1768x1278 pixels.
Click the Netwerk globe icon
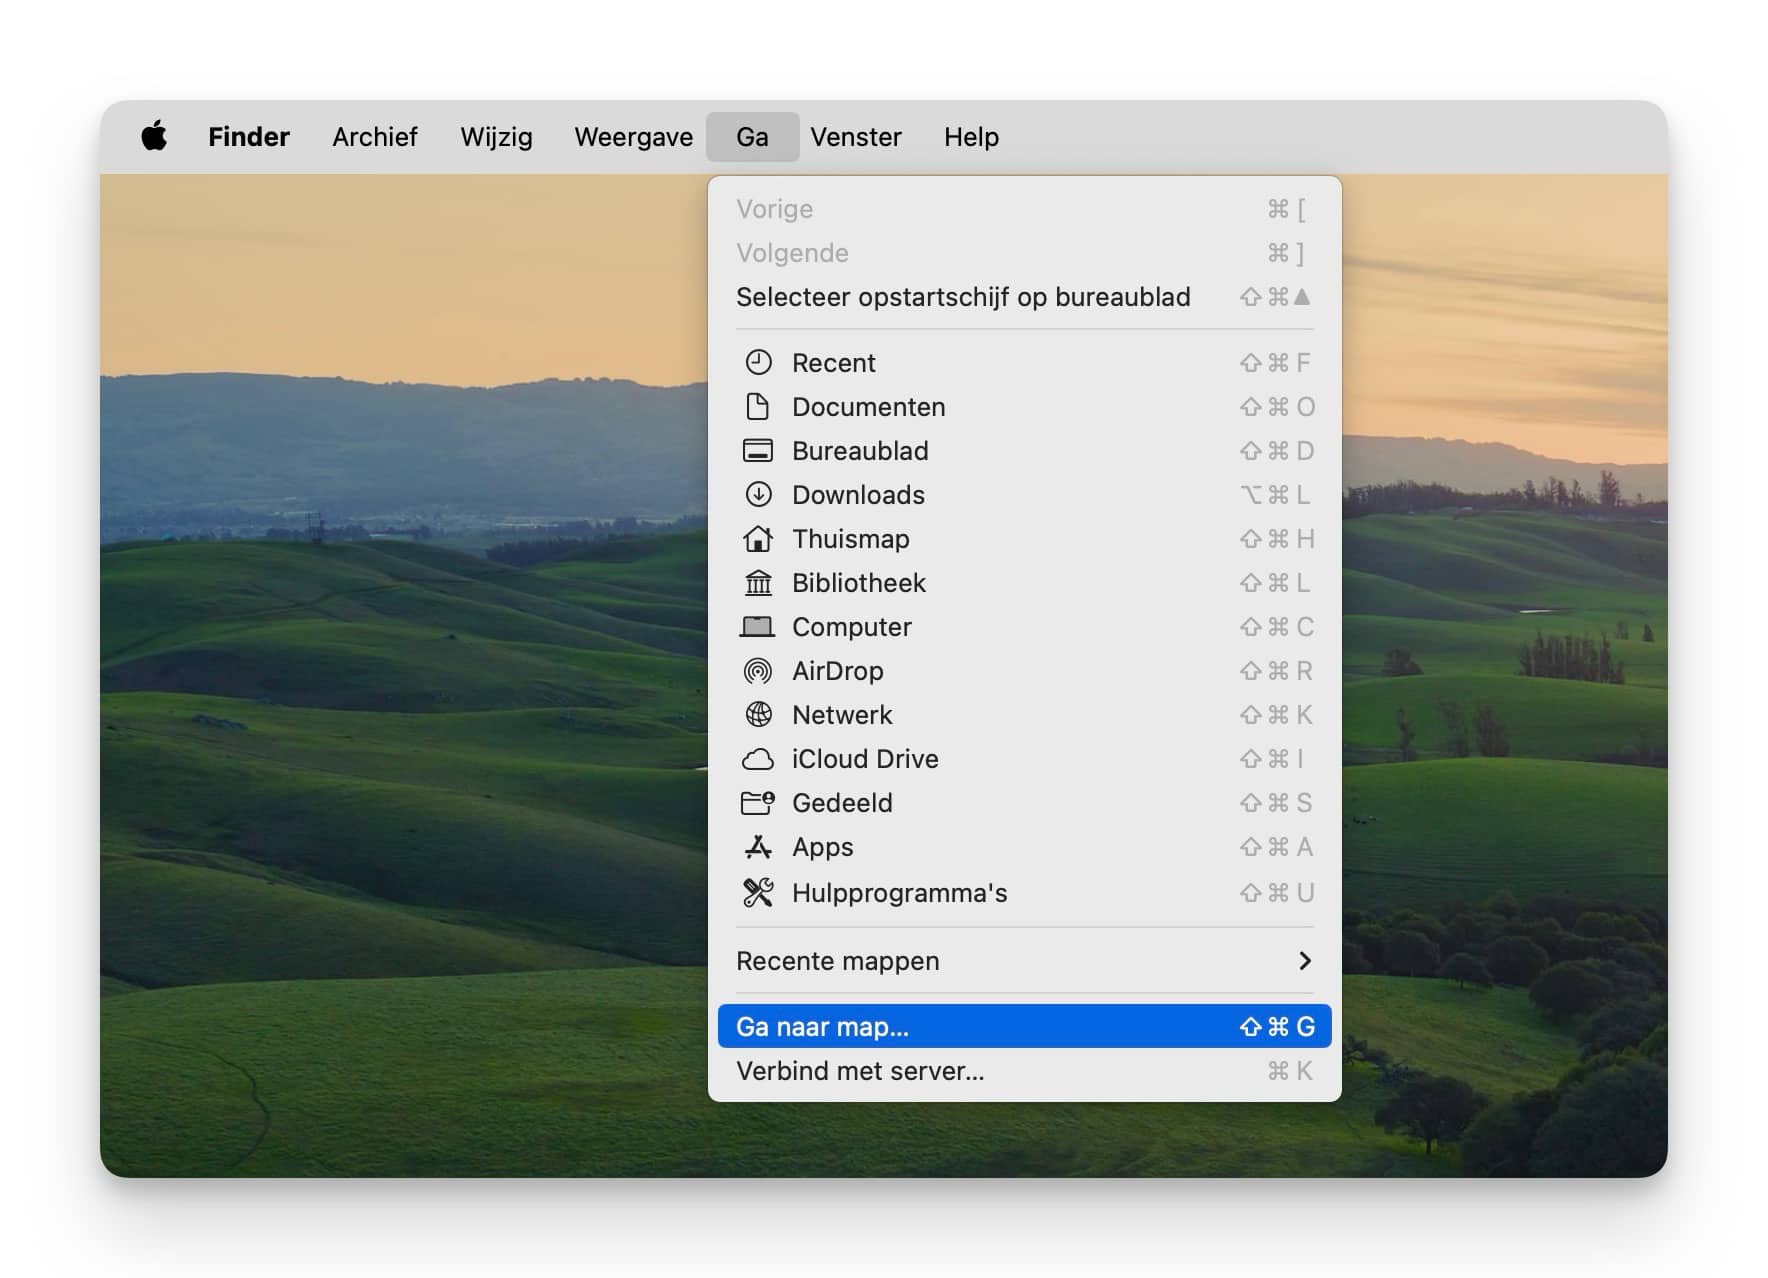pyautogui.click(x=758, y=714)
